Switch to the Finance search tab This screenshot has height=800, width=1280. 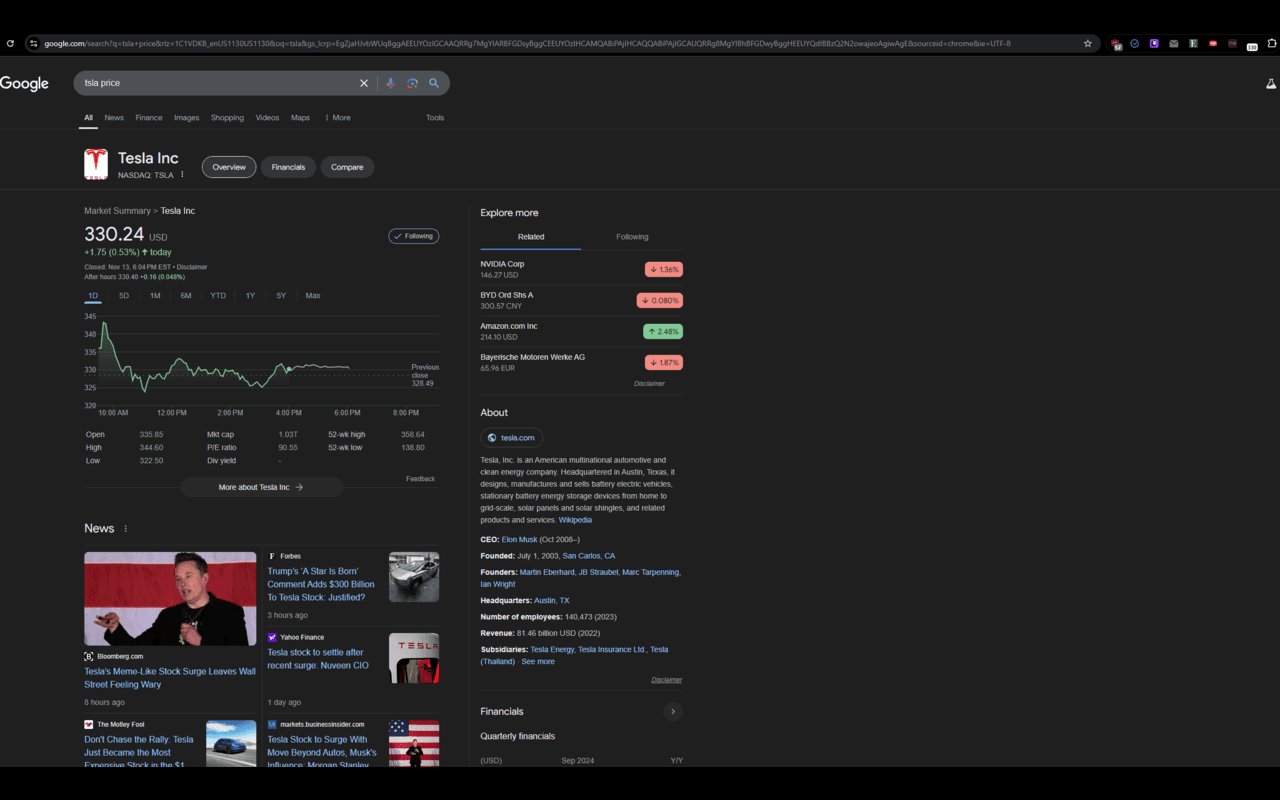149,118
